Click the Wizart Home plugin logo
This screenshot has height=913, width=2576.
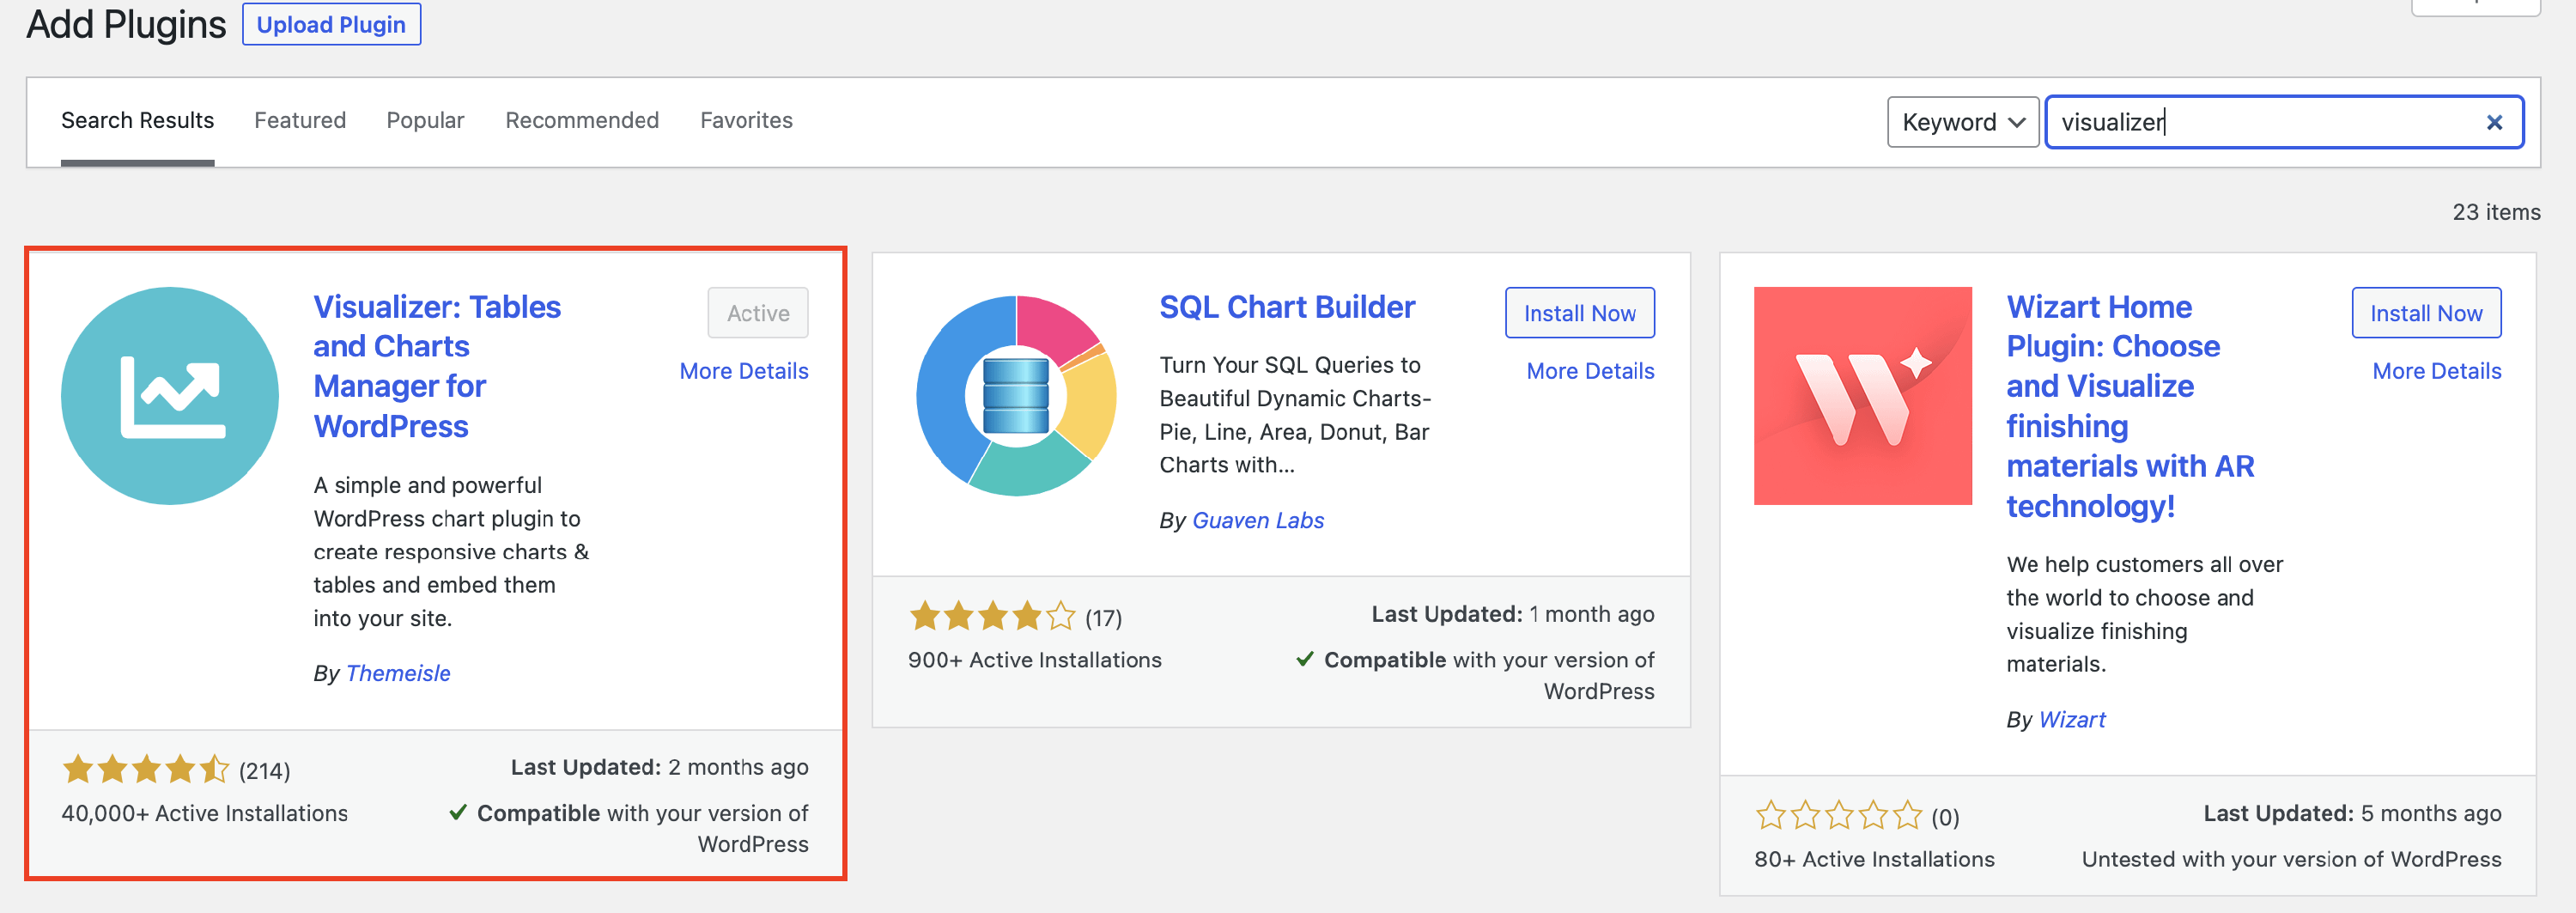click(1862, 396)
